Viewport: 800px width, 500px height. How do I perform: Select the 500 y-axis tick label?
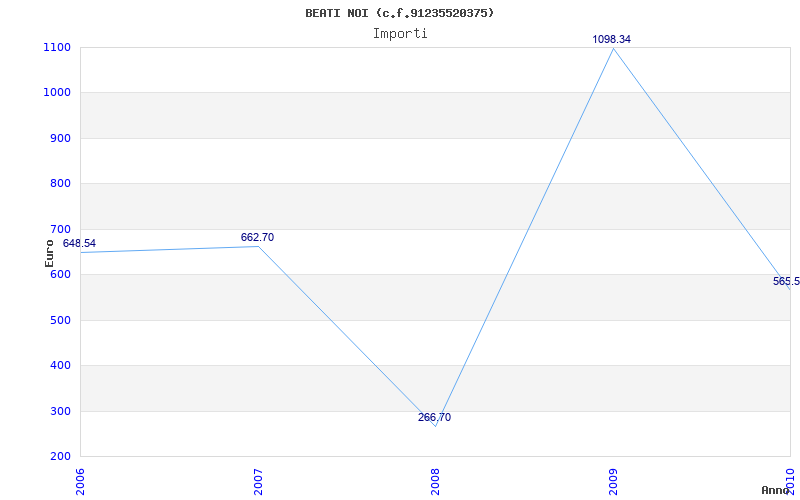pos(59,320)
